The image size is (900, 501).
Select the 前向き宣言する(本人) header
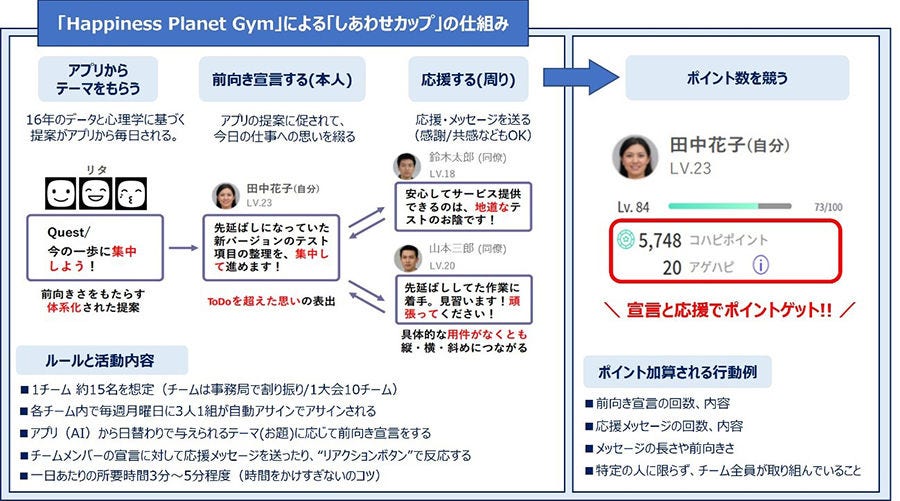pos(282,79)
